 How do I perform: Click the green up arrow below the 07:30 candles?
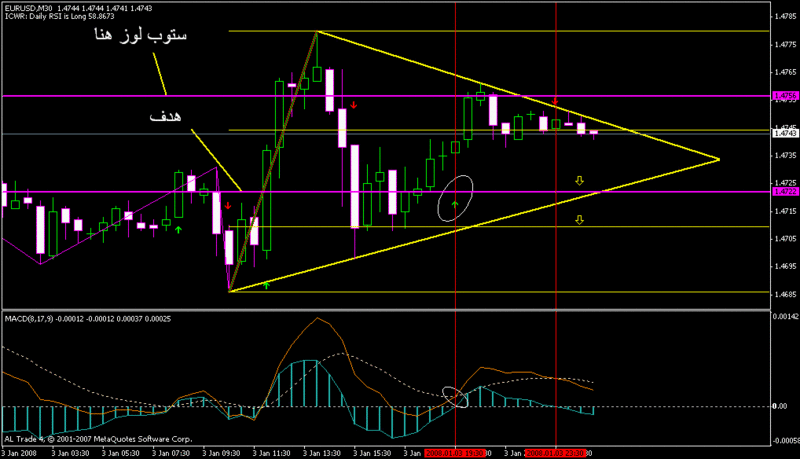[178, 230]
